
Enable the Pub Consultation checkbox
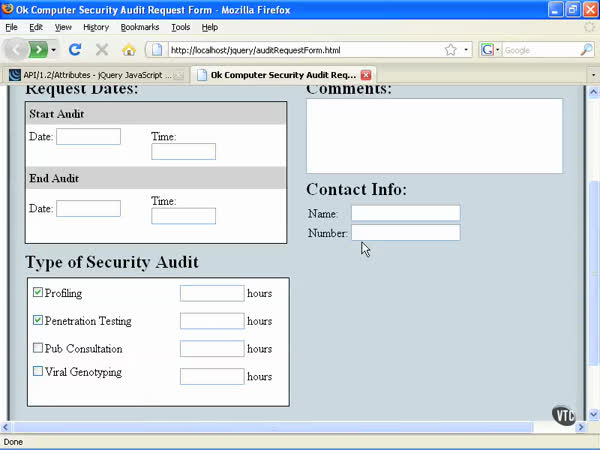[38, 349]
